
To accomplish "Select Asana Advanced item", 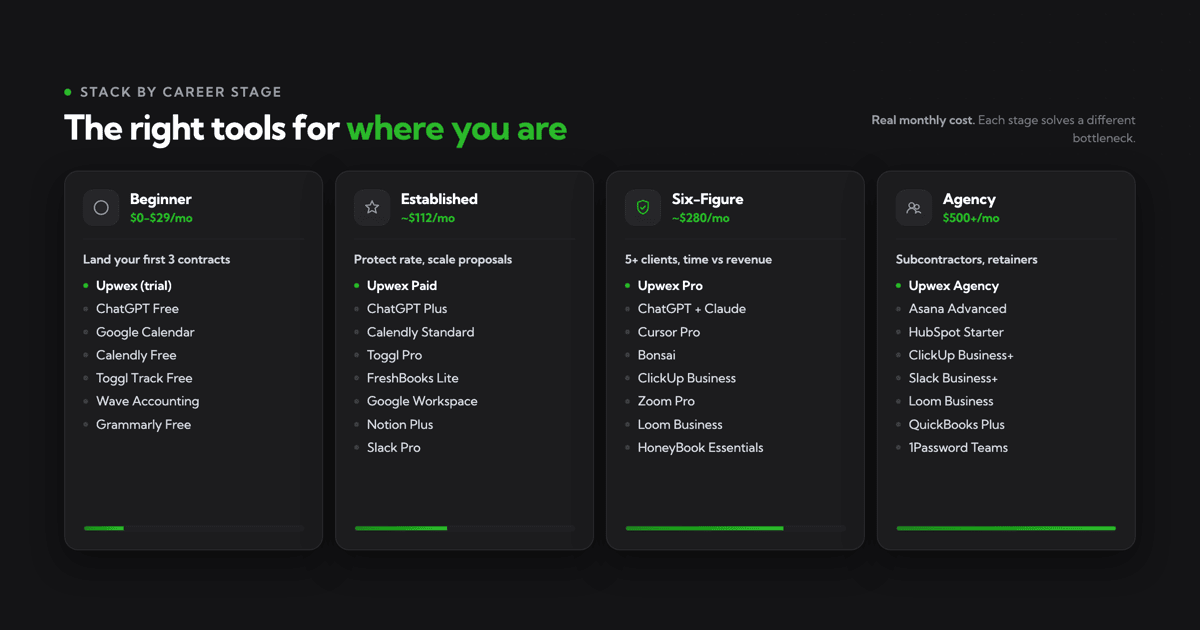I will [x=958, y=309].
